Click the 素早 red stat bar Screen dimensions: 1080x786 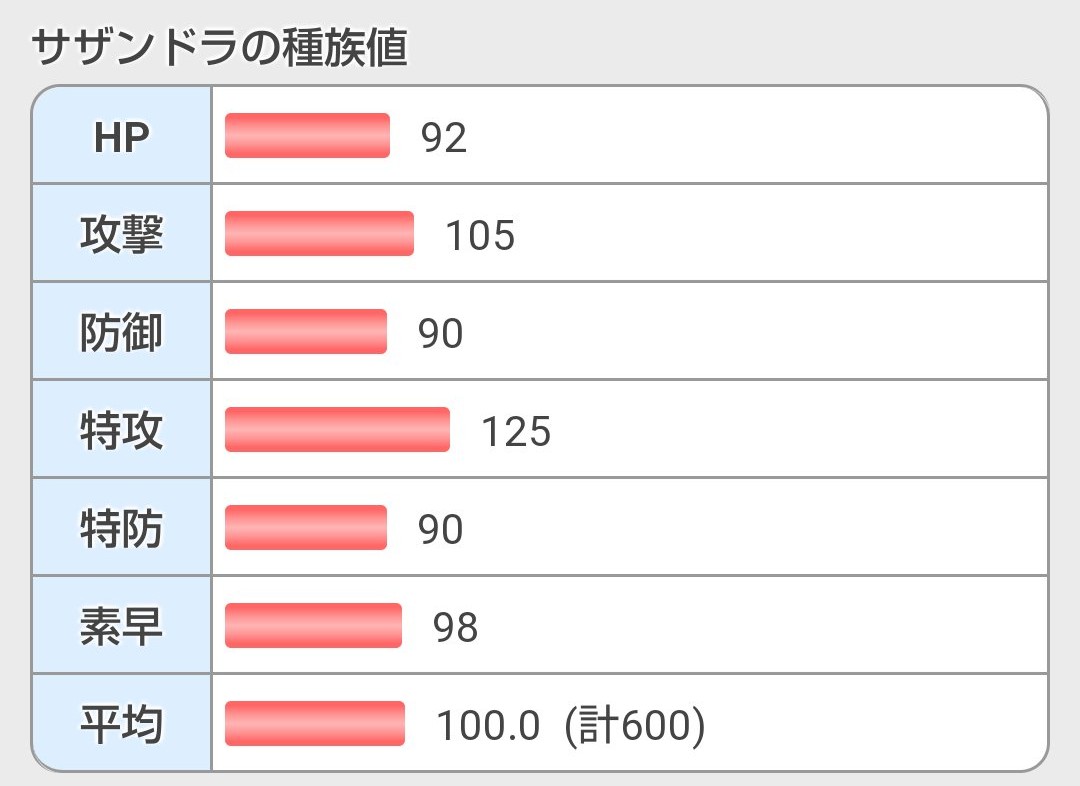click(x=313, y=626)
